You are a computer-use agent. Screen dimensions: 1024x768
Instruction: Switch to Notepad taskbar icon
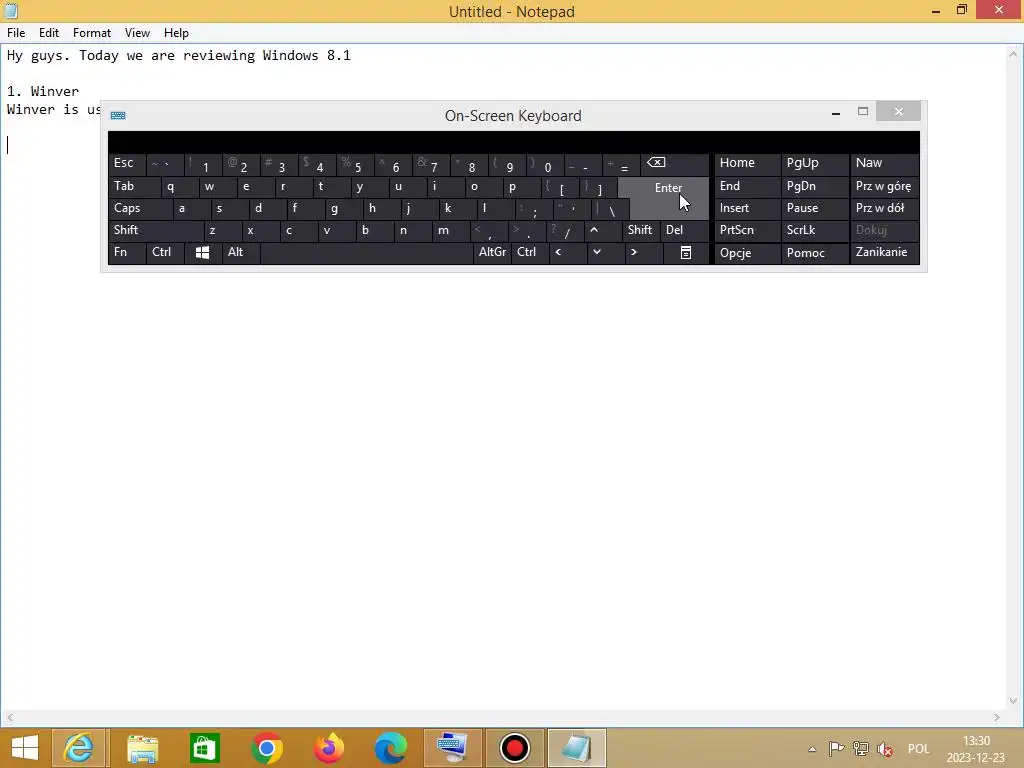click(x=577, y=748)
